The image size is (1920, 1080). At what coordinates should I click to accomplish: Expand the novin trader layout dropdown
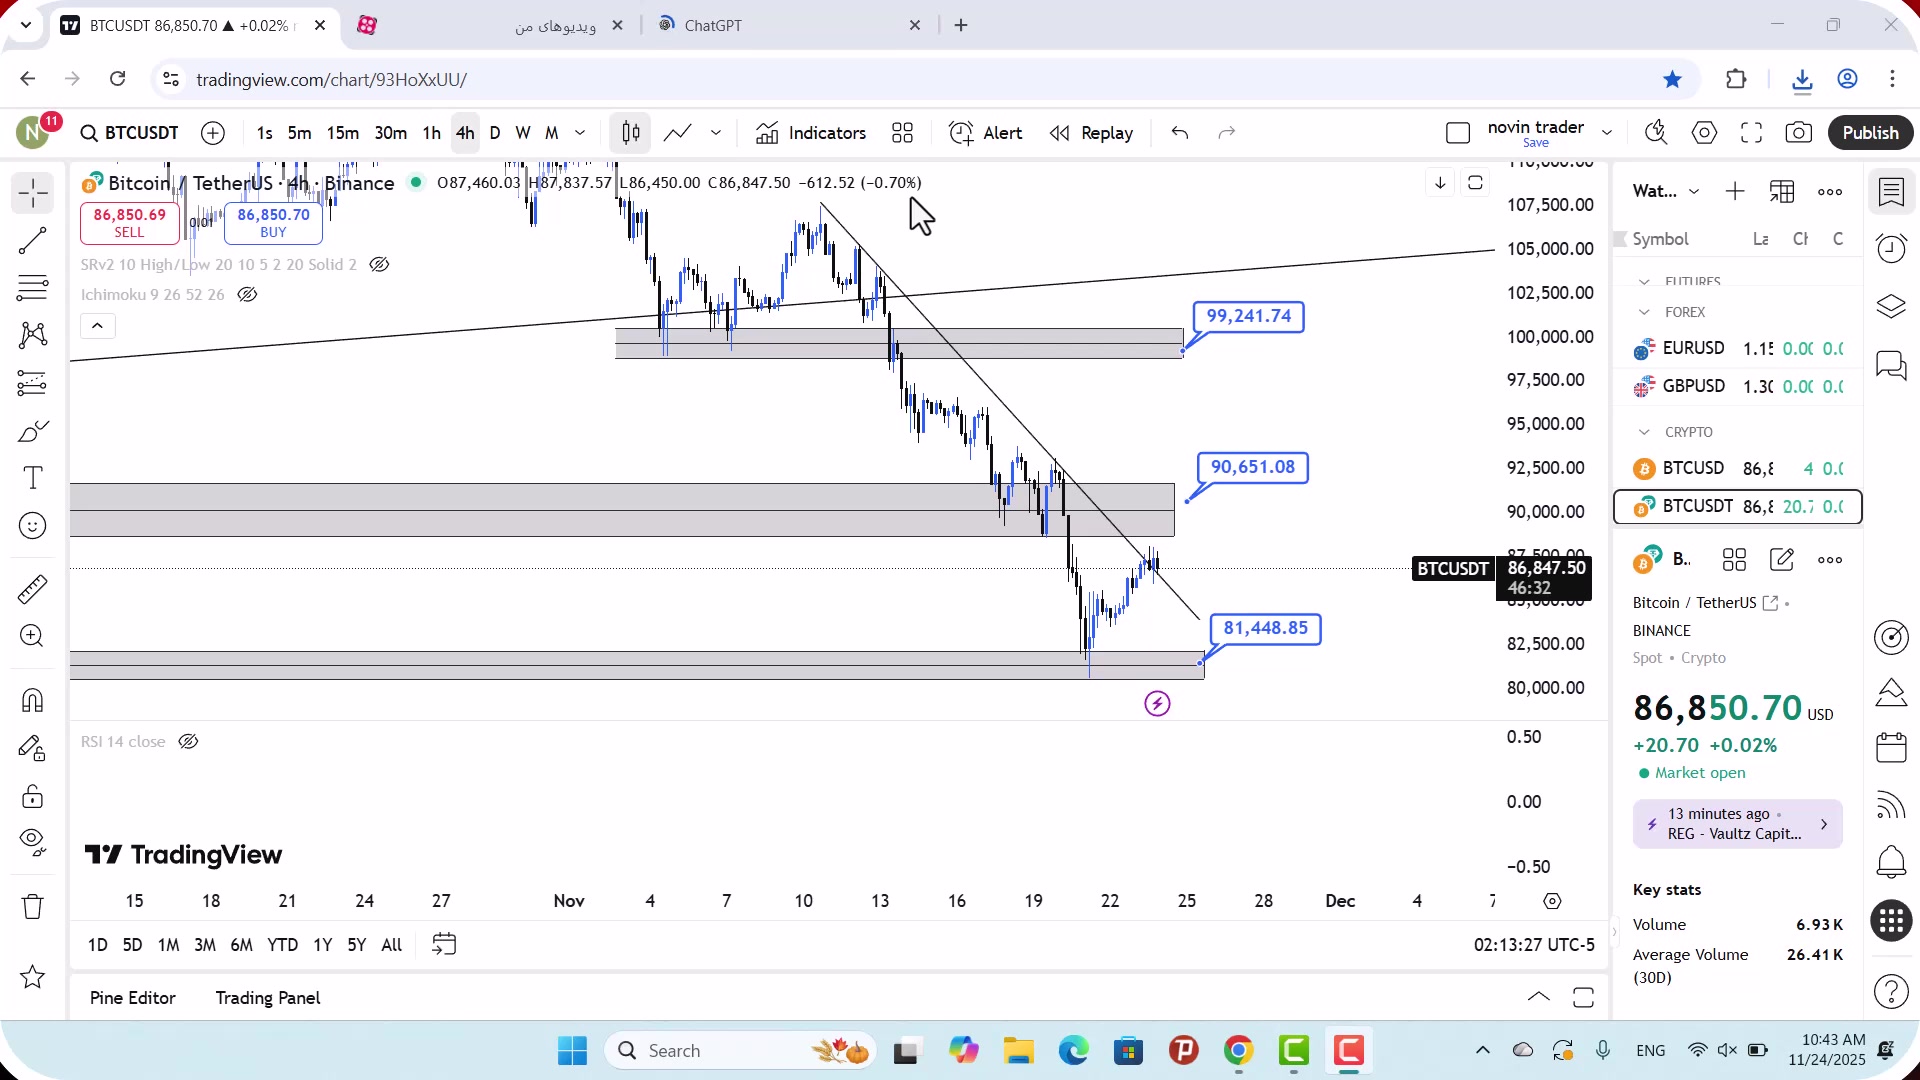point(1607,133)
